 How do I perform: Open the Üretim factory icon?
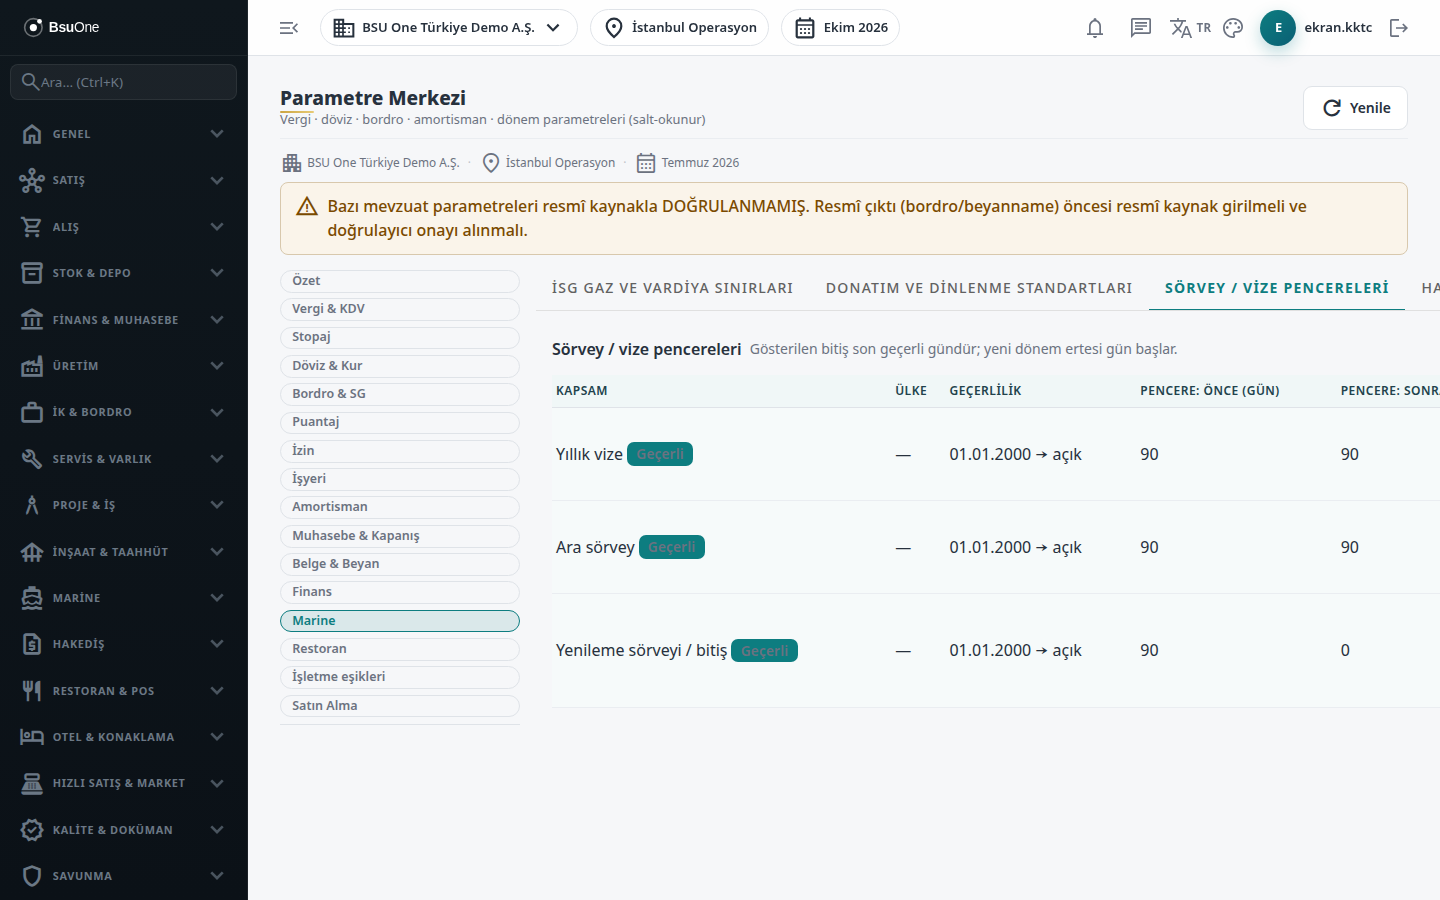[x=32, y=366]
